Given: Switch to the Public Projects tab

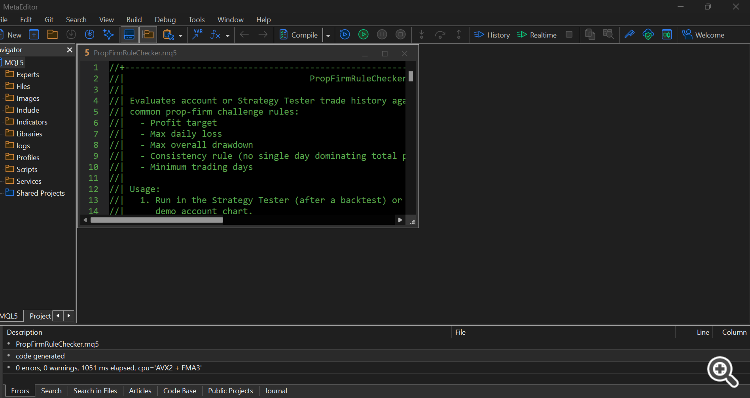Looking at the screenshot, I should [x=231, y=391].
